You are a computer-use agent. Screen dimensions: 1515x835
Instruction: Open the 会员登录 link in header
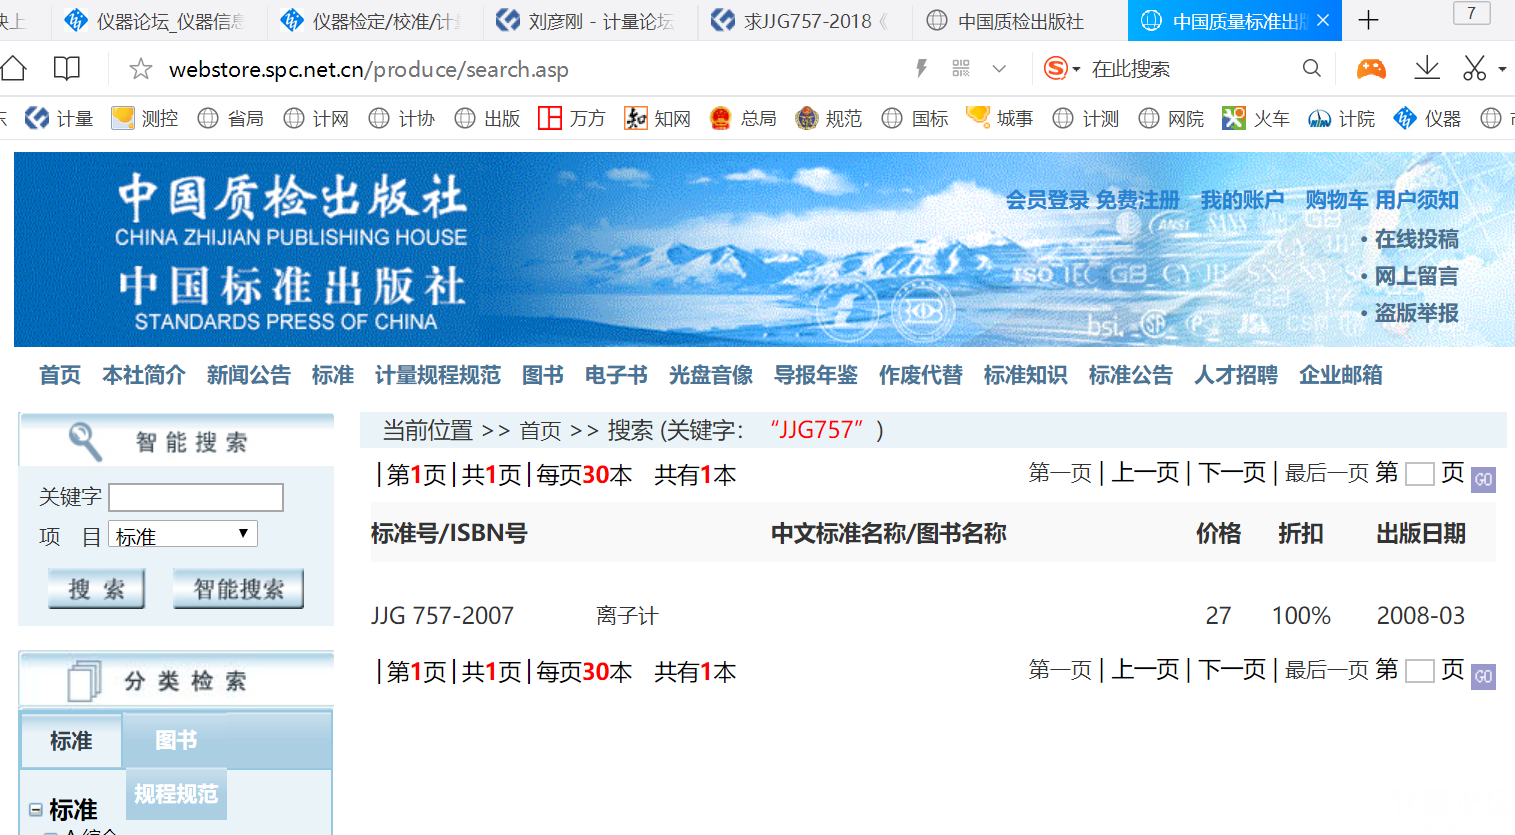click(x=1046, y=200)
